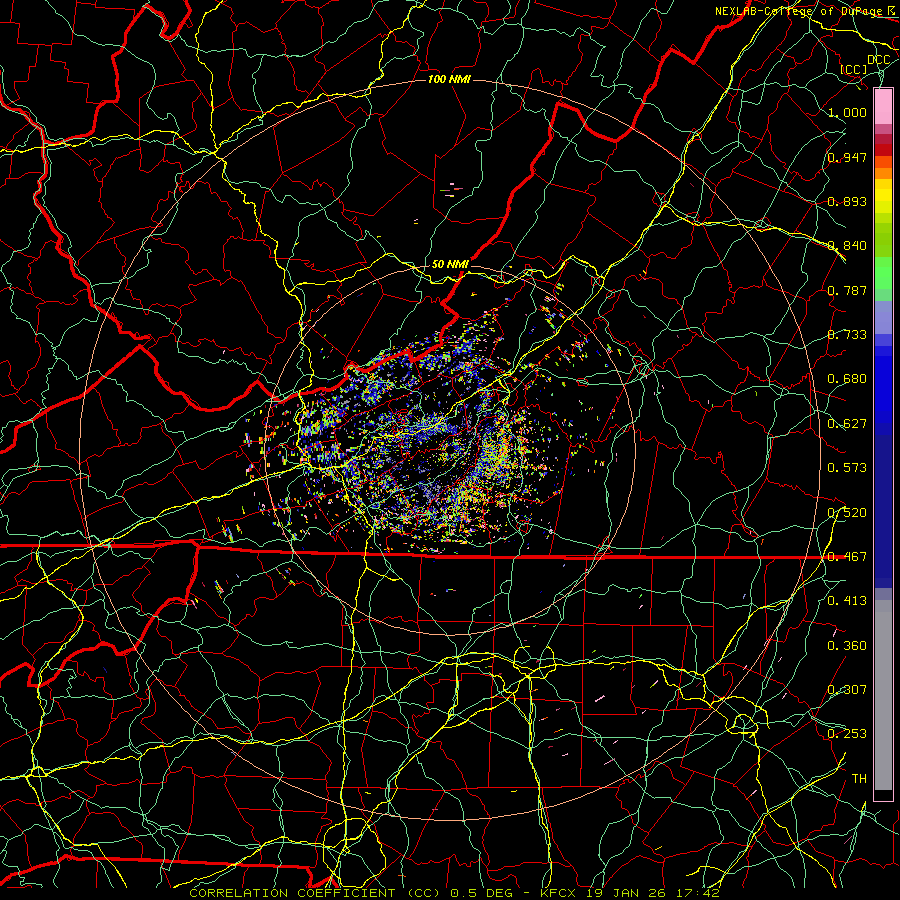Pick the red color band near 0.947
Screen dimensions: 900x900
click(883, 150)
